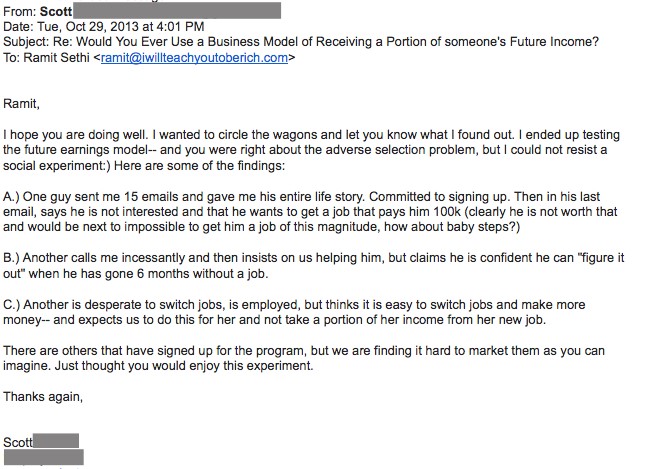
Task: Open the ramit@iwillteachyoutoberich.com email link
Action: pos(194,58)
